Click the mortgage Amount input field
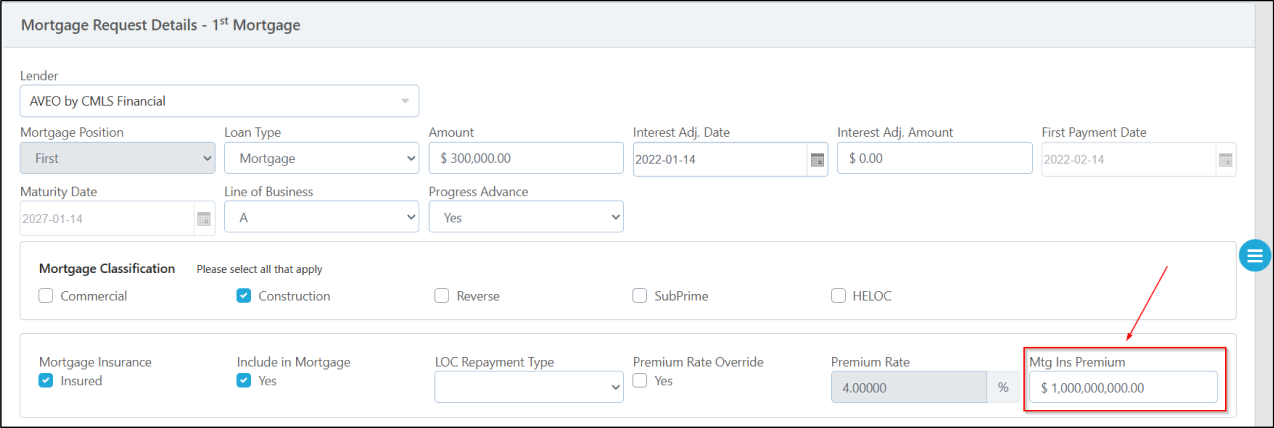The height and width of the screenshot is (428, 1274). pos(525,158)
